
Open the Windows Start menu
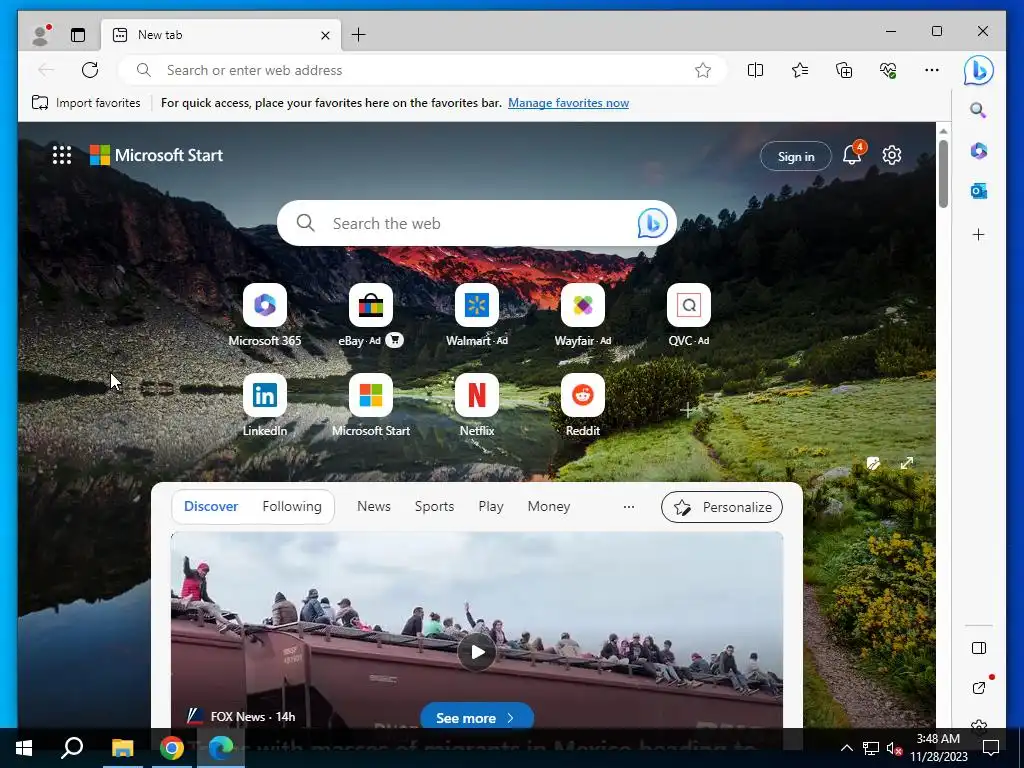(x=24, y=748)
